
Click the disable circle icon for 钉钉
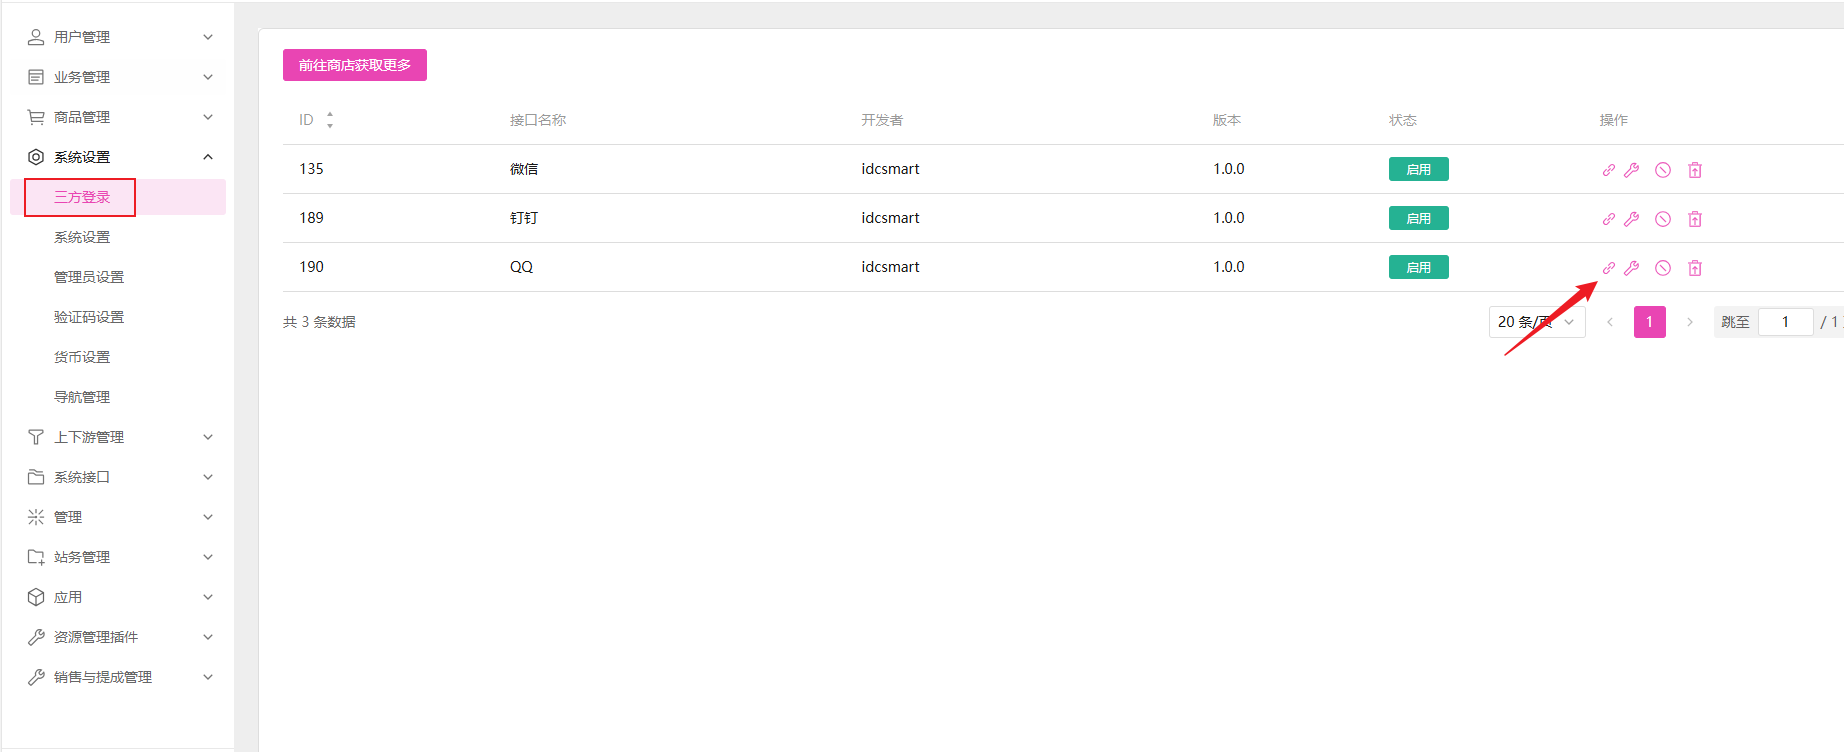click(x=1662, y=219)
